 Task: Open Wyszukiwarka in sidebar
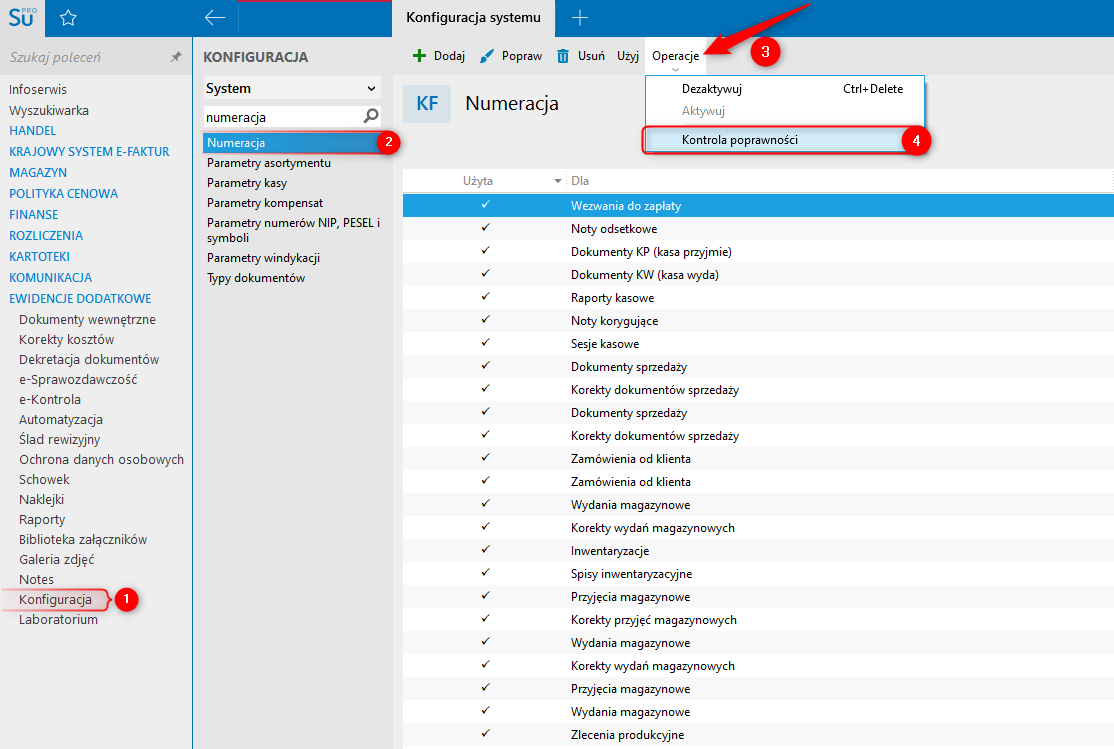[49, 110]
